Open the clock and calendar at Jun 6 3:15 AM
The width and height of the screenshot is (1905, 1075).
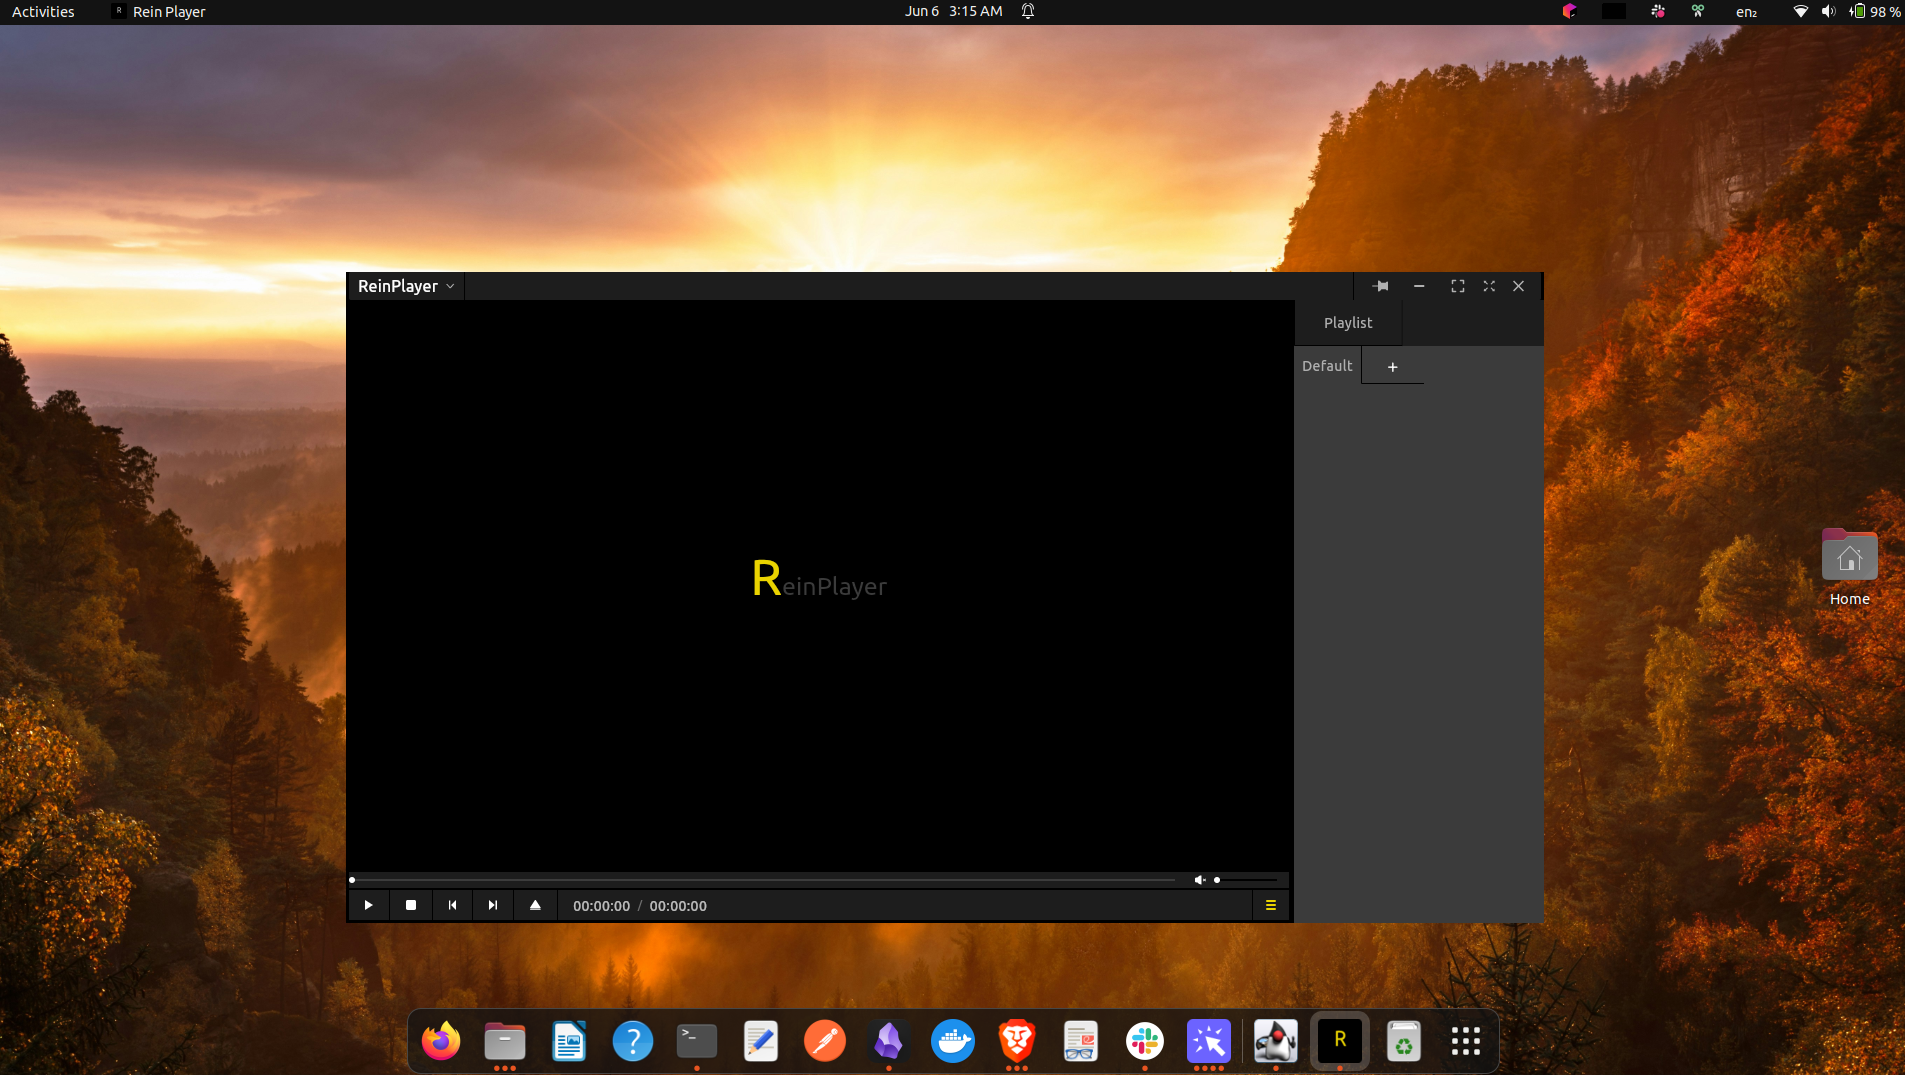[953, 11]
